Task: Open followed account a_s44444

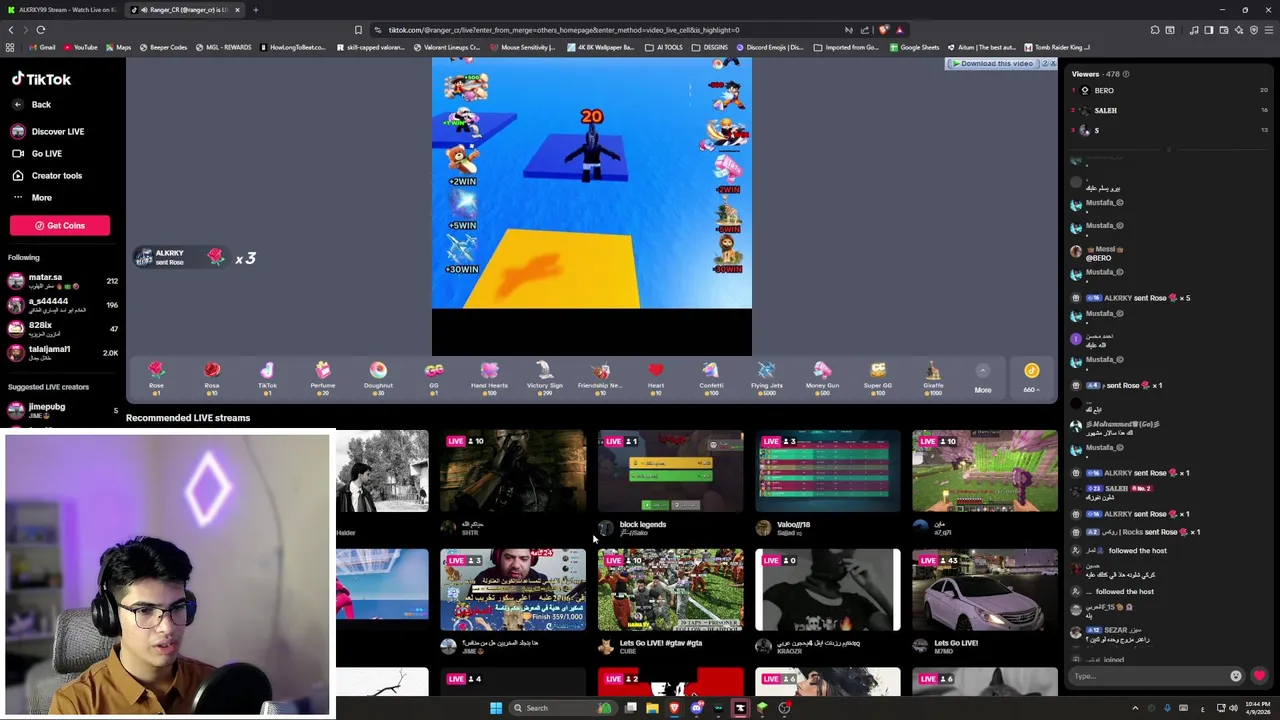Action: [x=63, y=305]
